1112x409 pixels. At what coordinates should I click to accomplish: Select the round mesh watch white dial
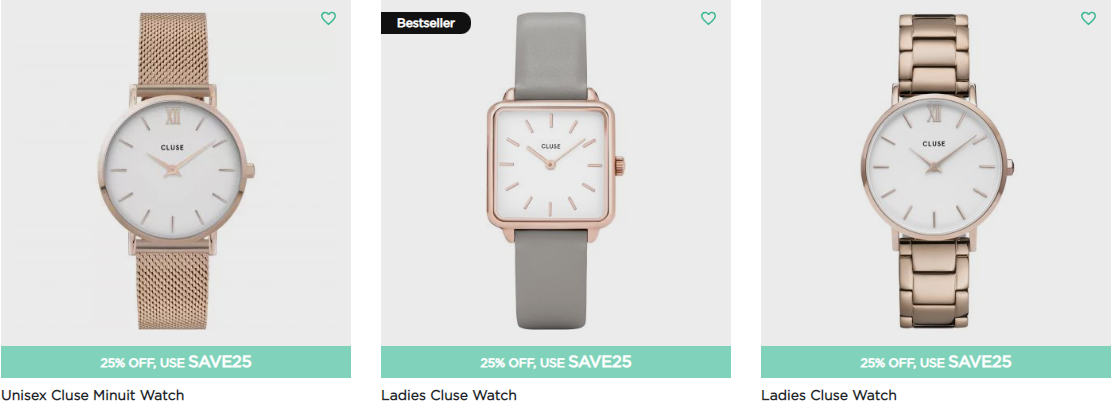(x=172, y=170)
